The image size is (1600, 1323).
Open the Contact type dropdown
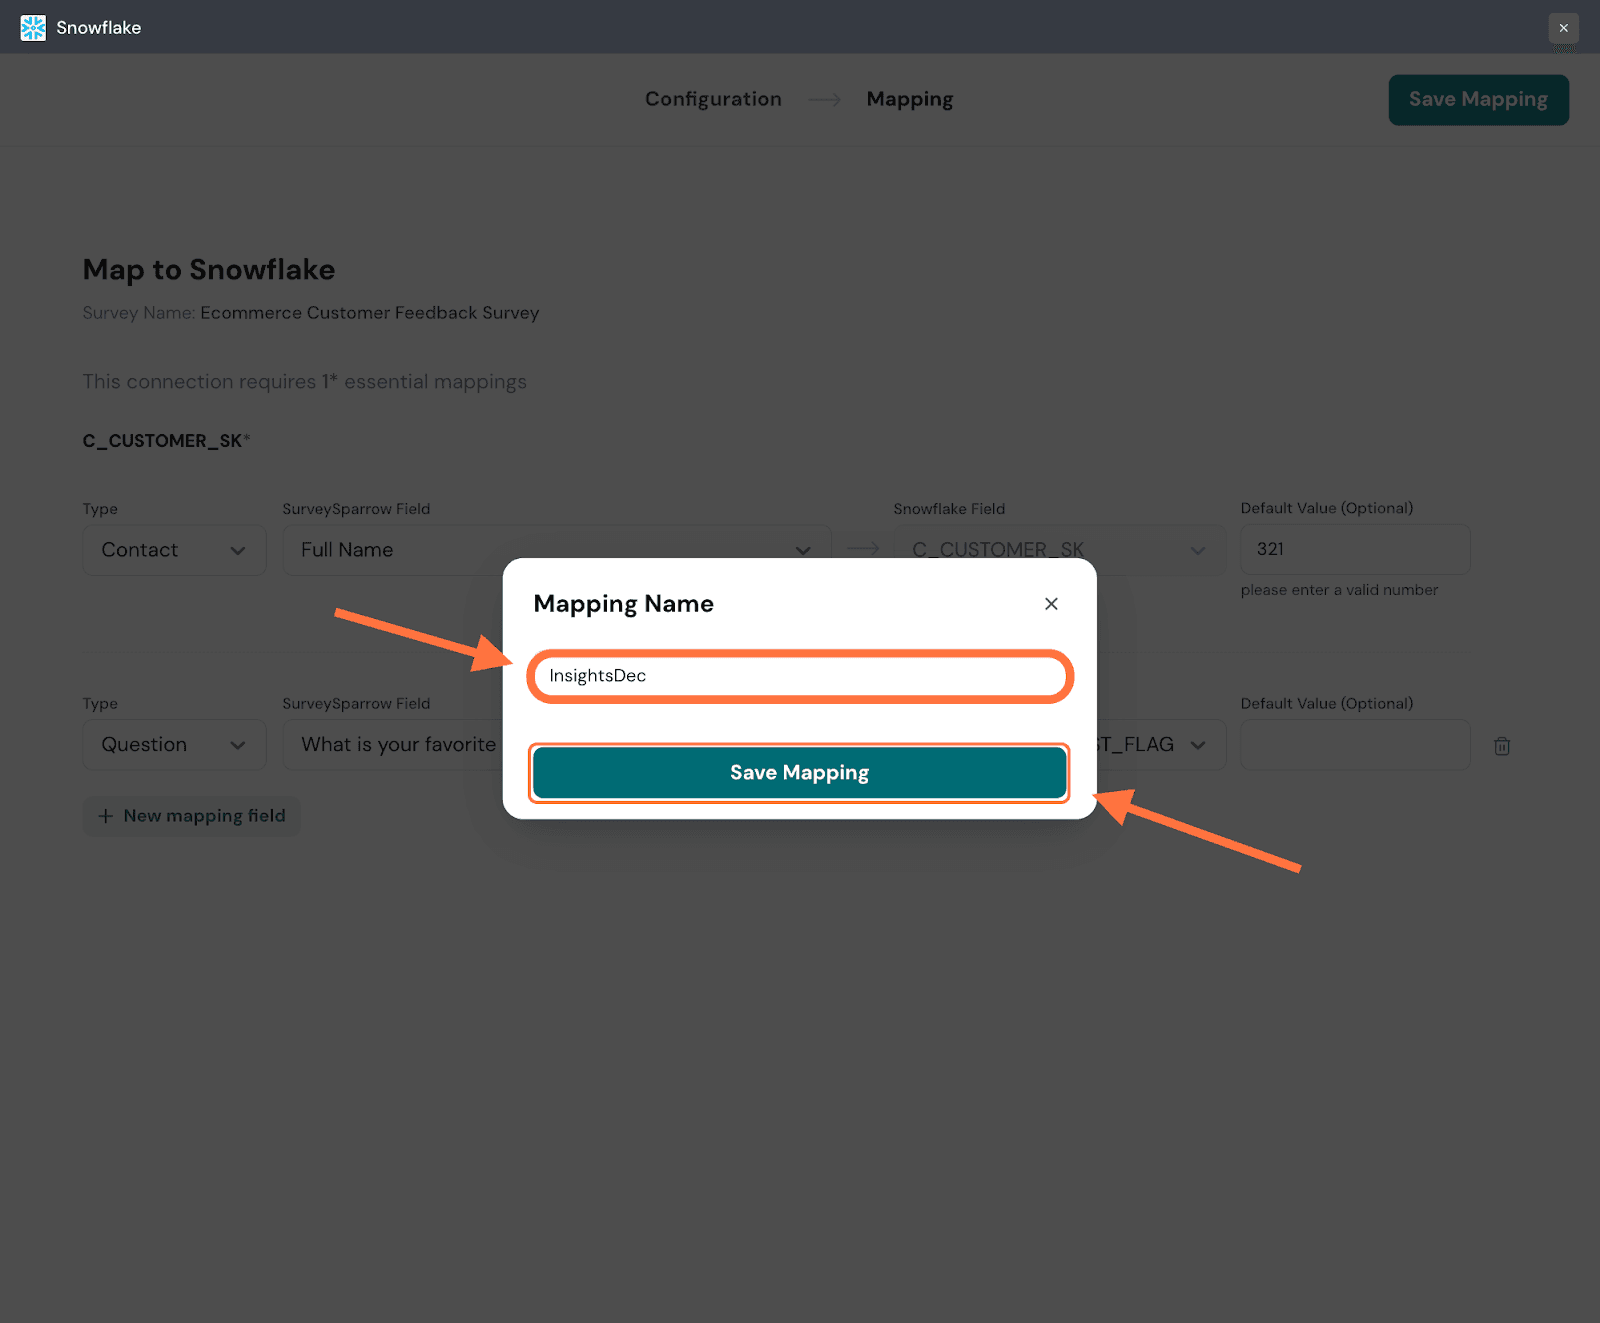(x=174, y=550)
